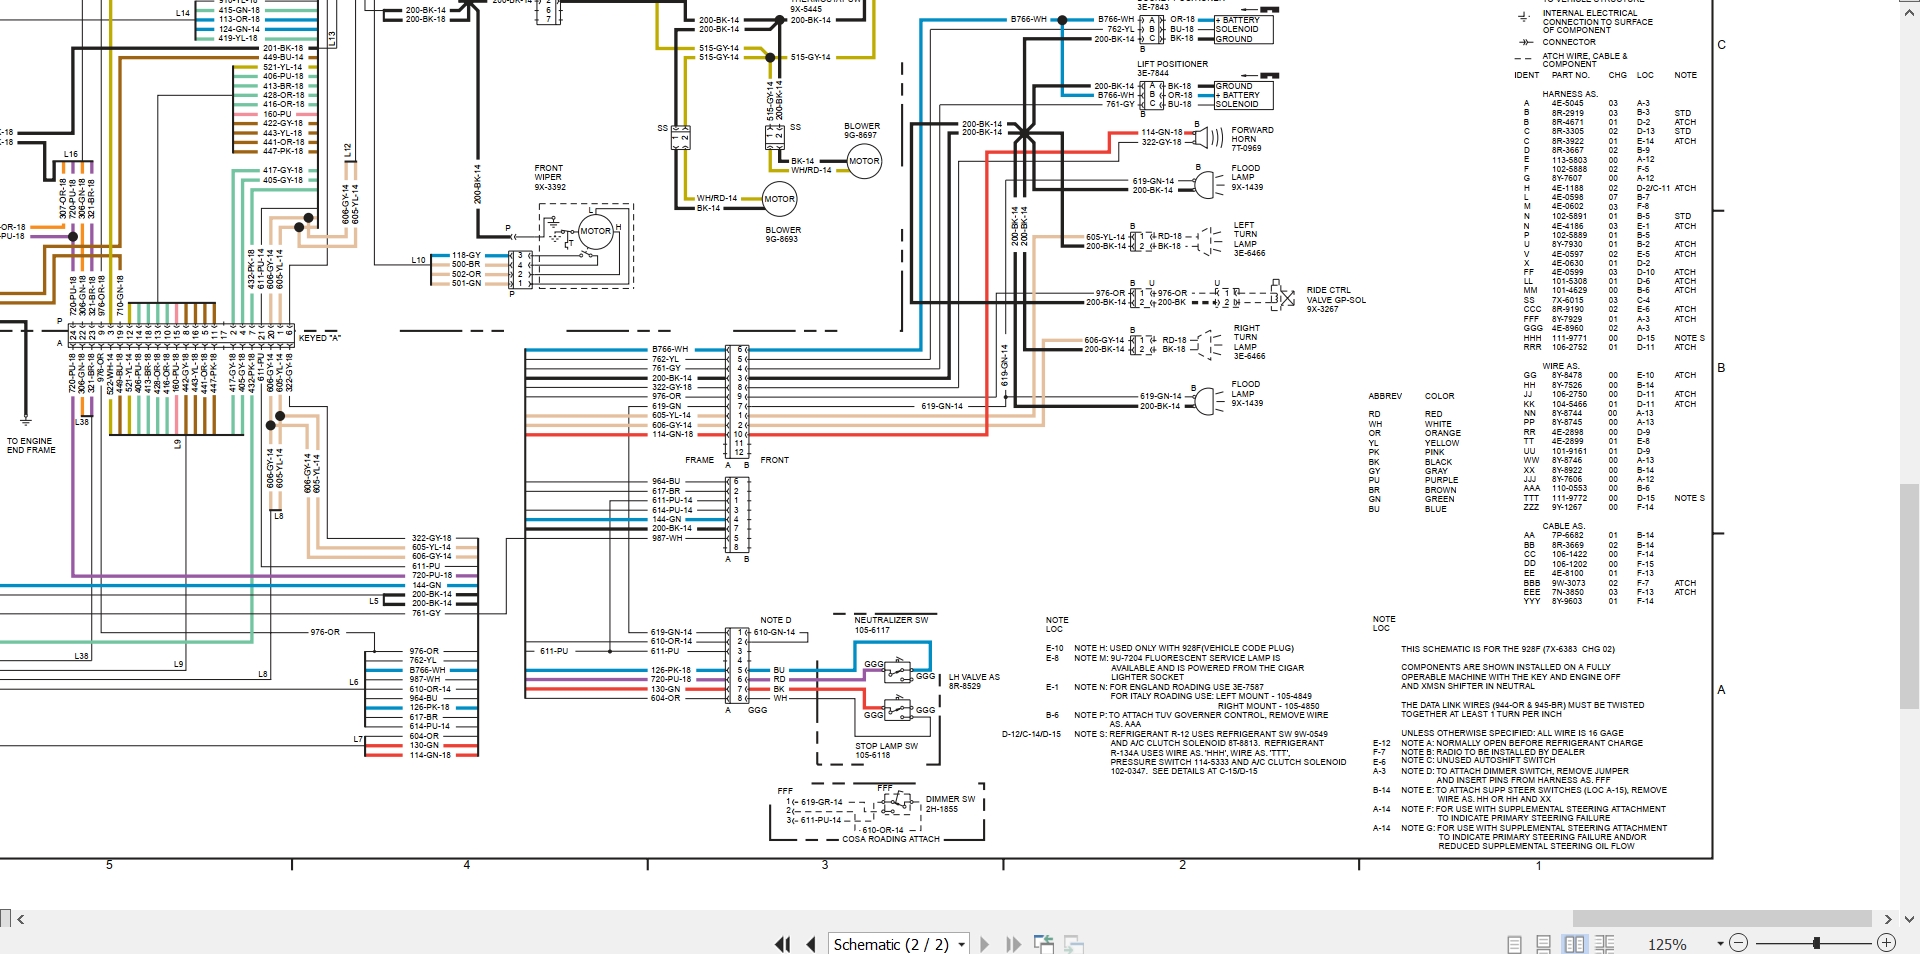Click the 'LH VALVE AS' label
The image size is (1920, 954).
(974, 677)
